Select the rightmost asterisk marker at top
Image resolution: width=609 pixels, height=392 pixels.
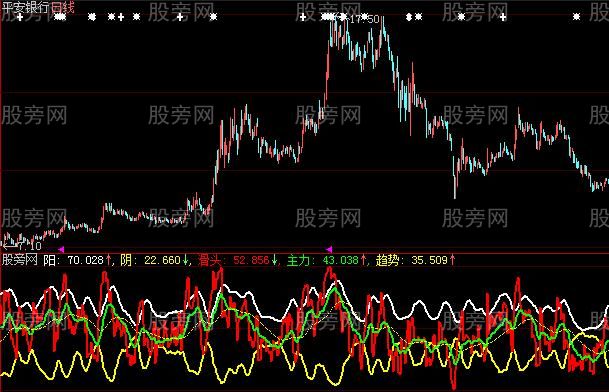[576, 17]
